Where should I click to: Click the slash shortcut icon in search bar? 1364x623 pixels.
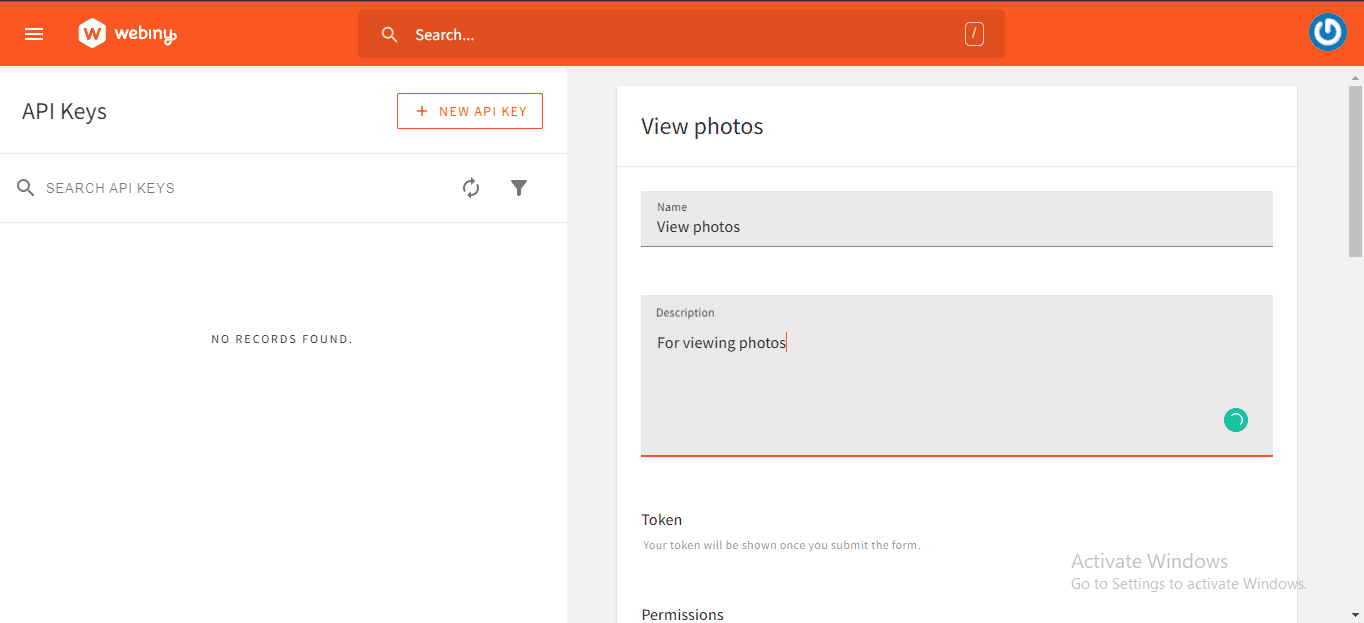pos(974,34)
